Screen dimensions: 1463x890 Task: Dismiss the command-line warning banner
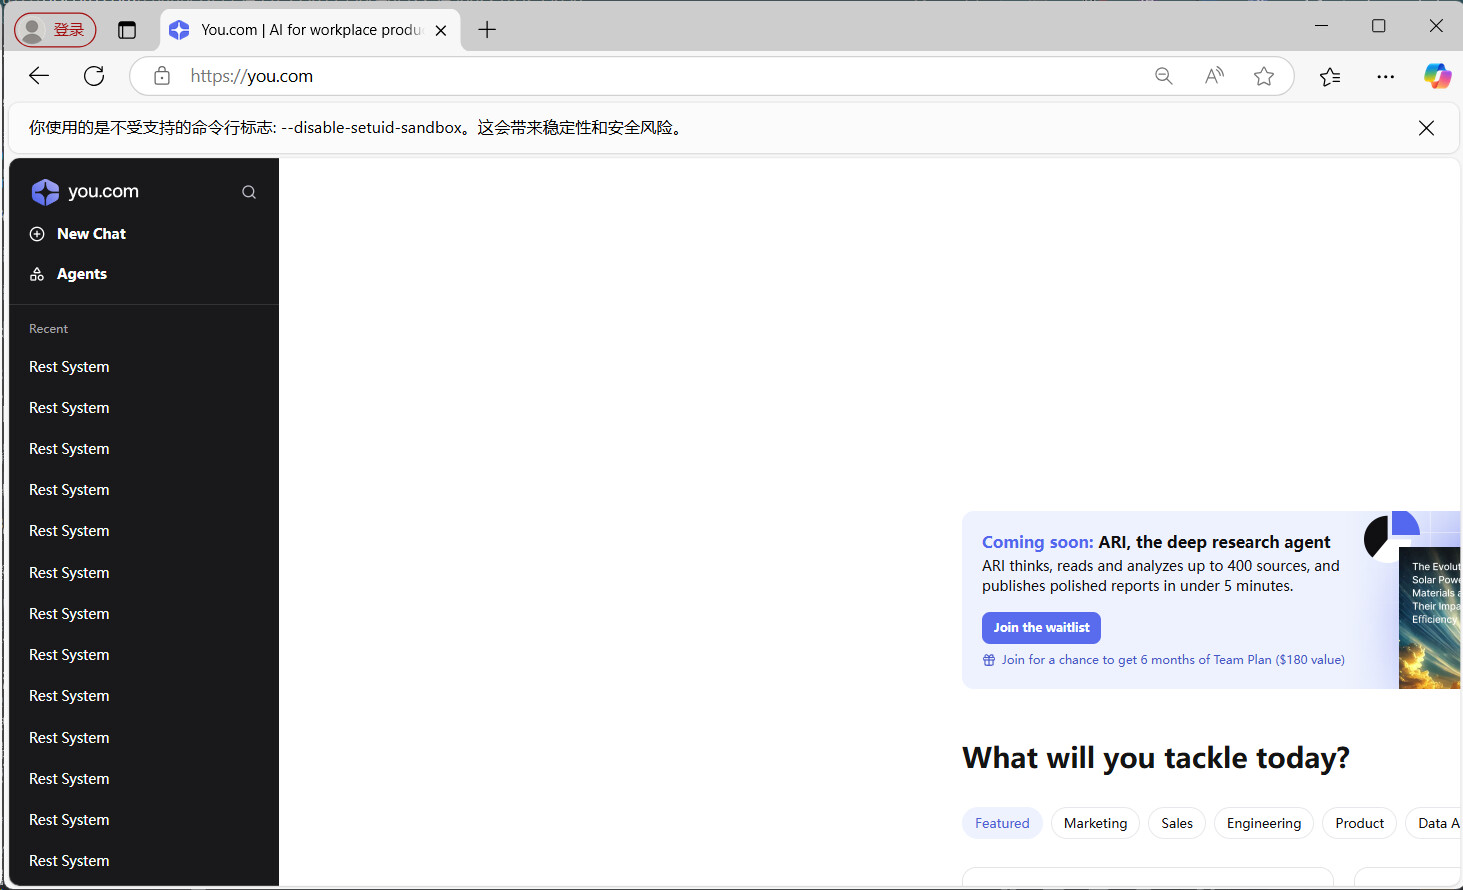point(1426,128)
